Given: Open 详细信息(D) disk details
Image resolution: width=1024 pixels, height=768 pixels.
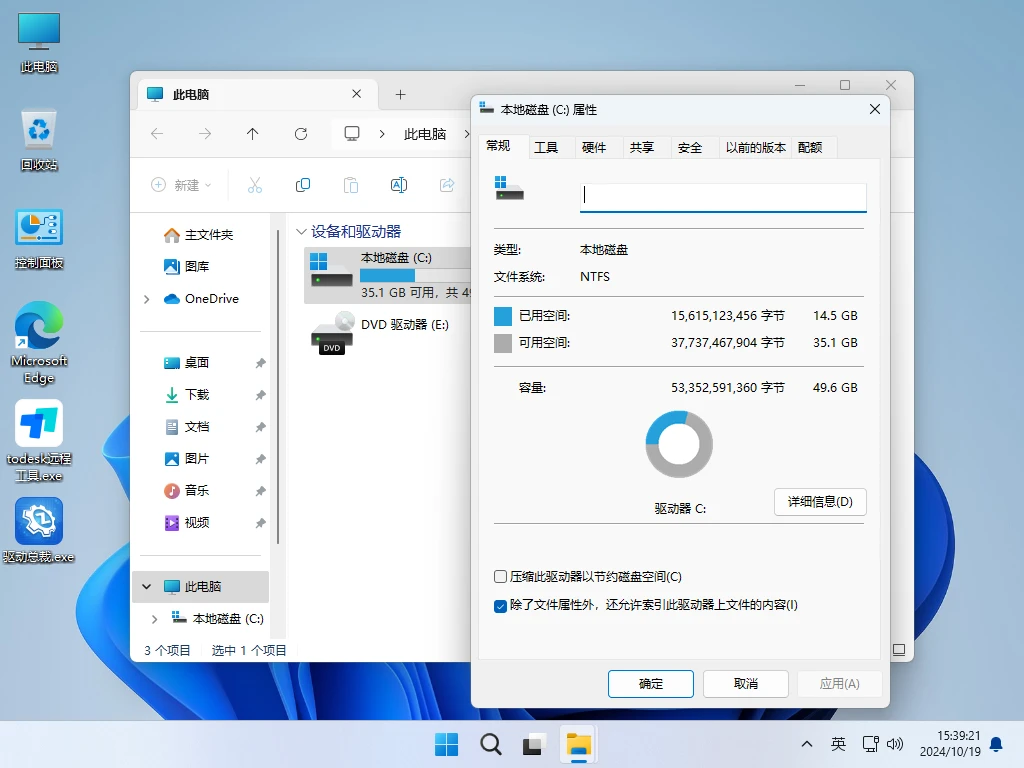Looking at the screenshot, I should tap(820, 502).
